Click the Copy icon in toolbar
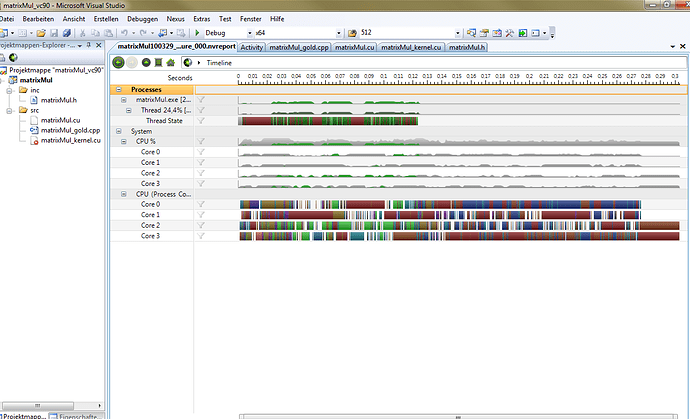Image resolution: width=690 pixels, height=419 pixels. point(95,33)
